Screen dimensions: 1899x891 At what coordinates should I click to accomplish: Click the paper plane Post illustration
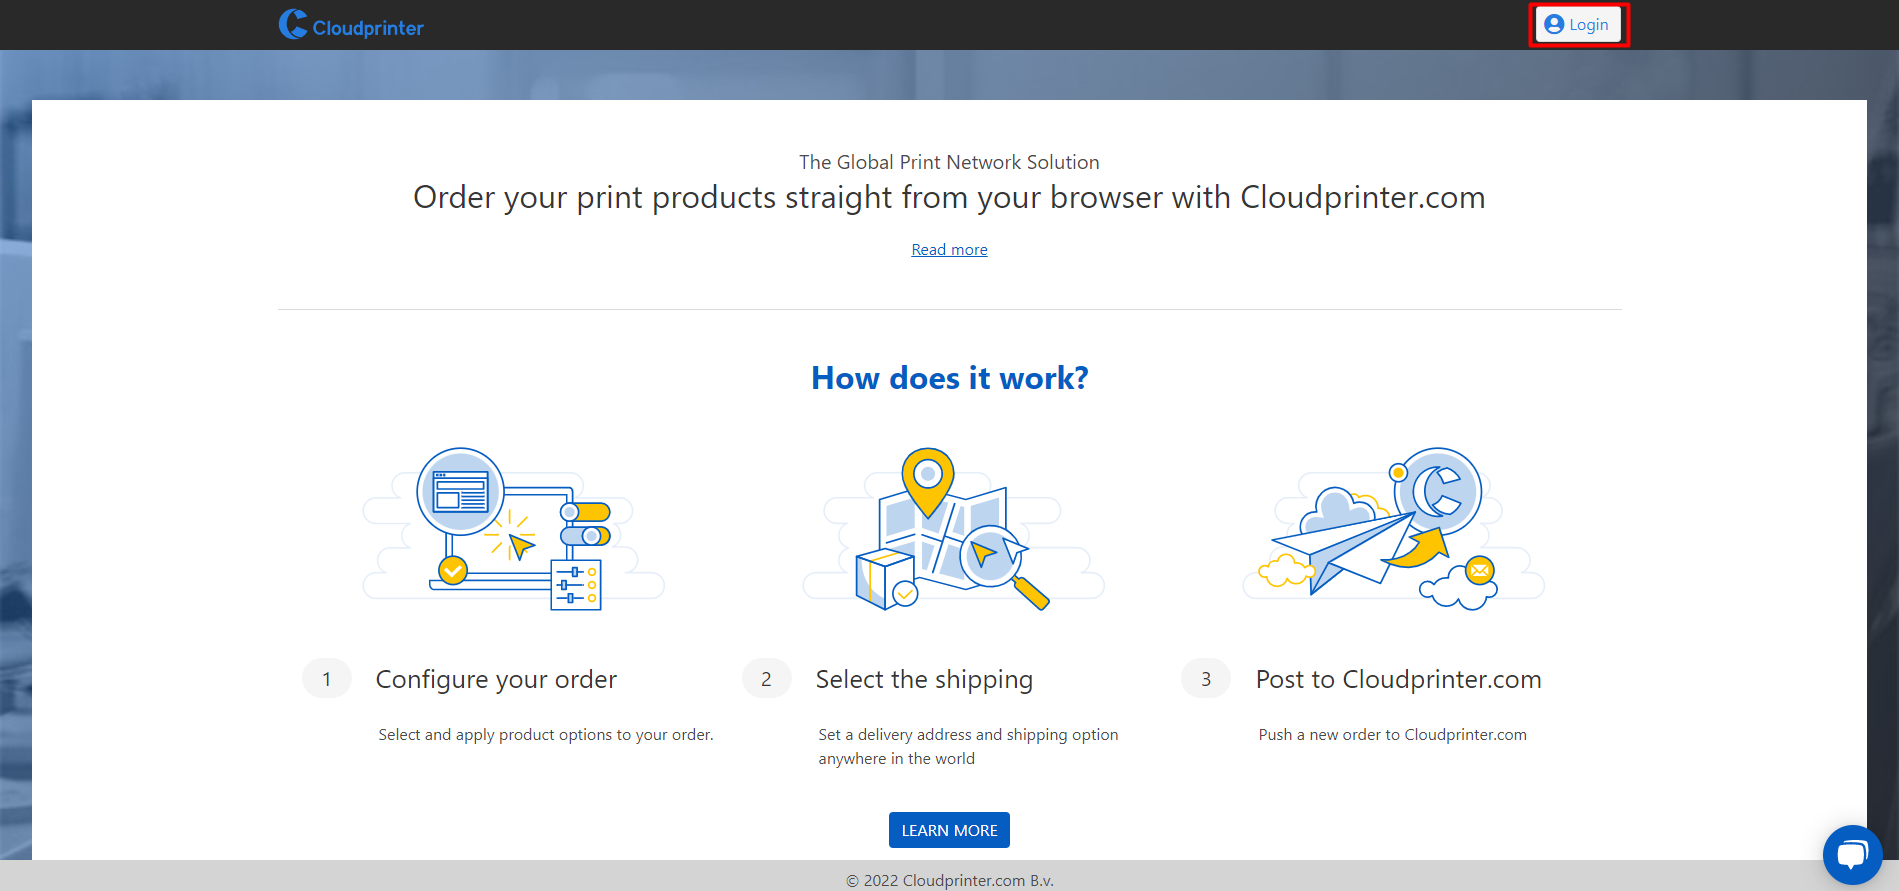point(1393,529)
